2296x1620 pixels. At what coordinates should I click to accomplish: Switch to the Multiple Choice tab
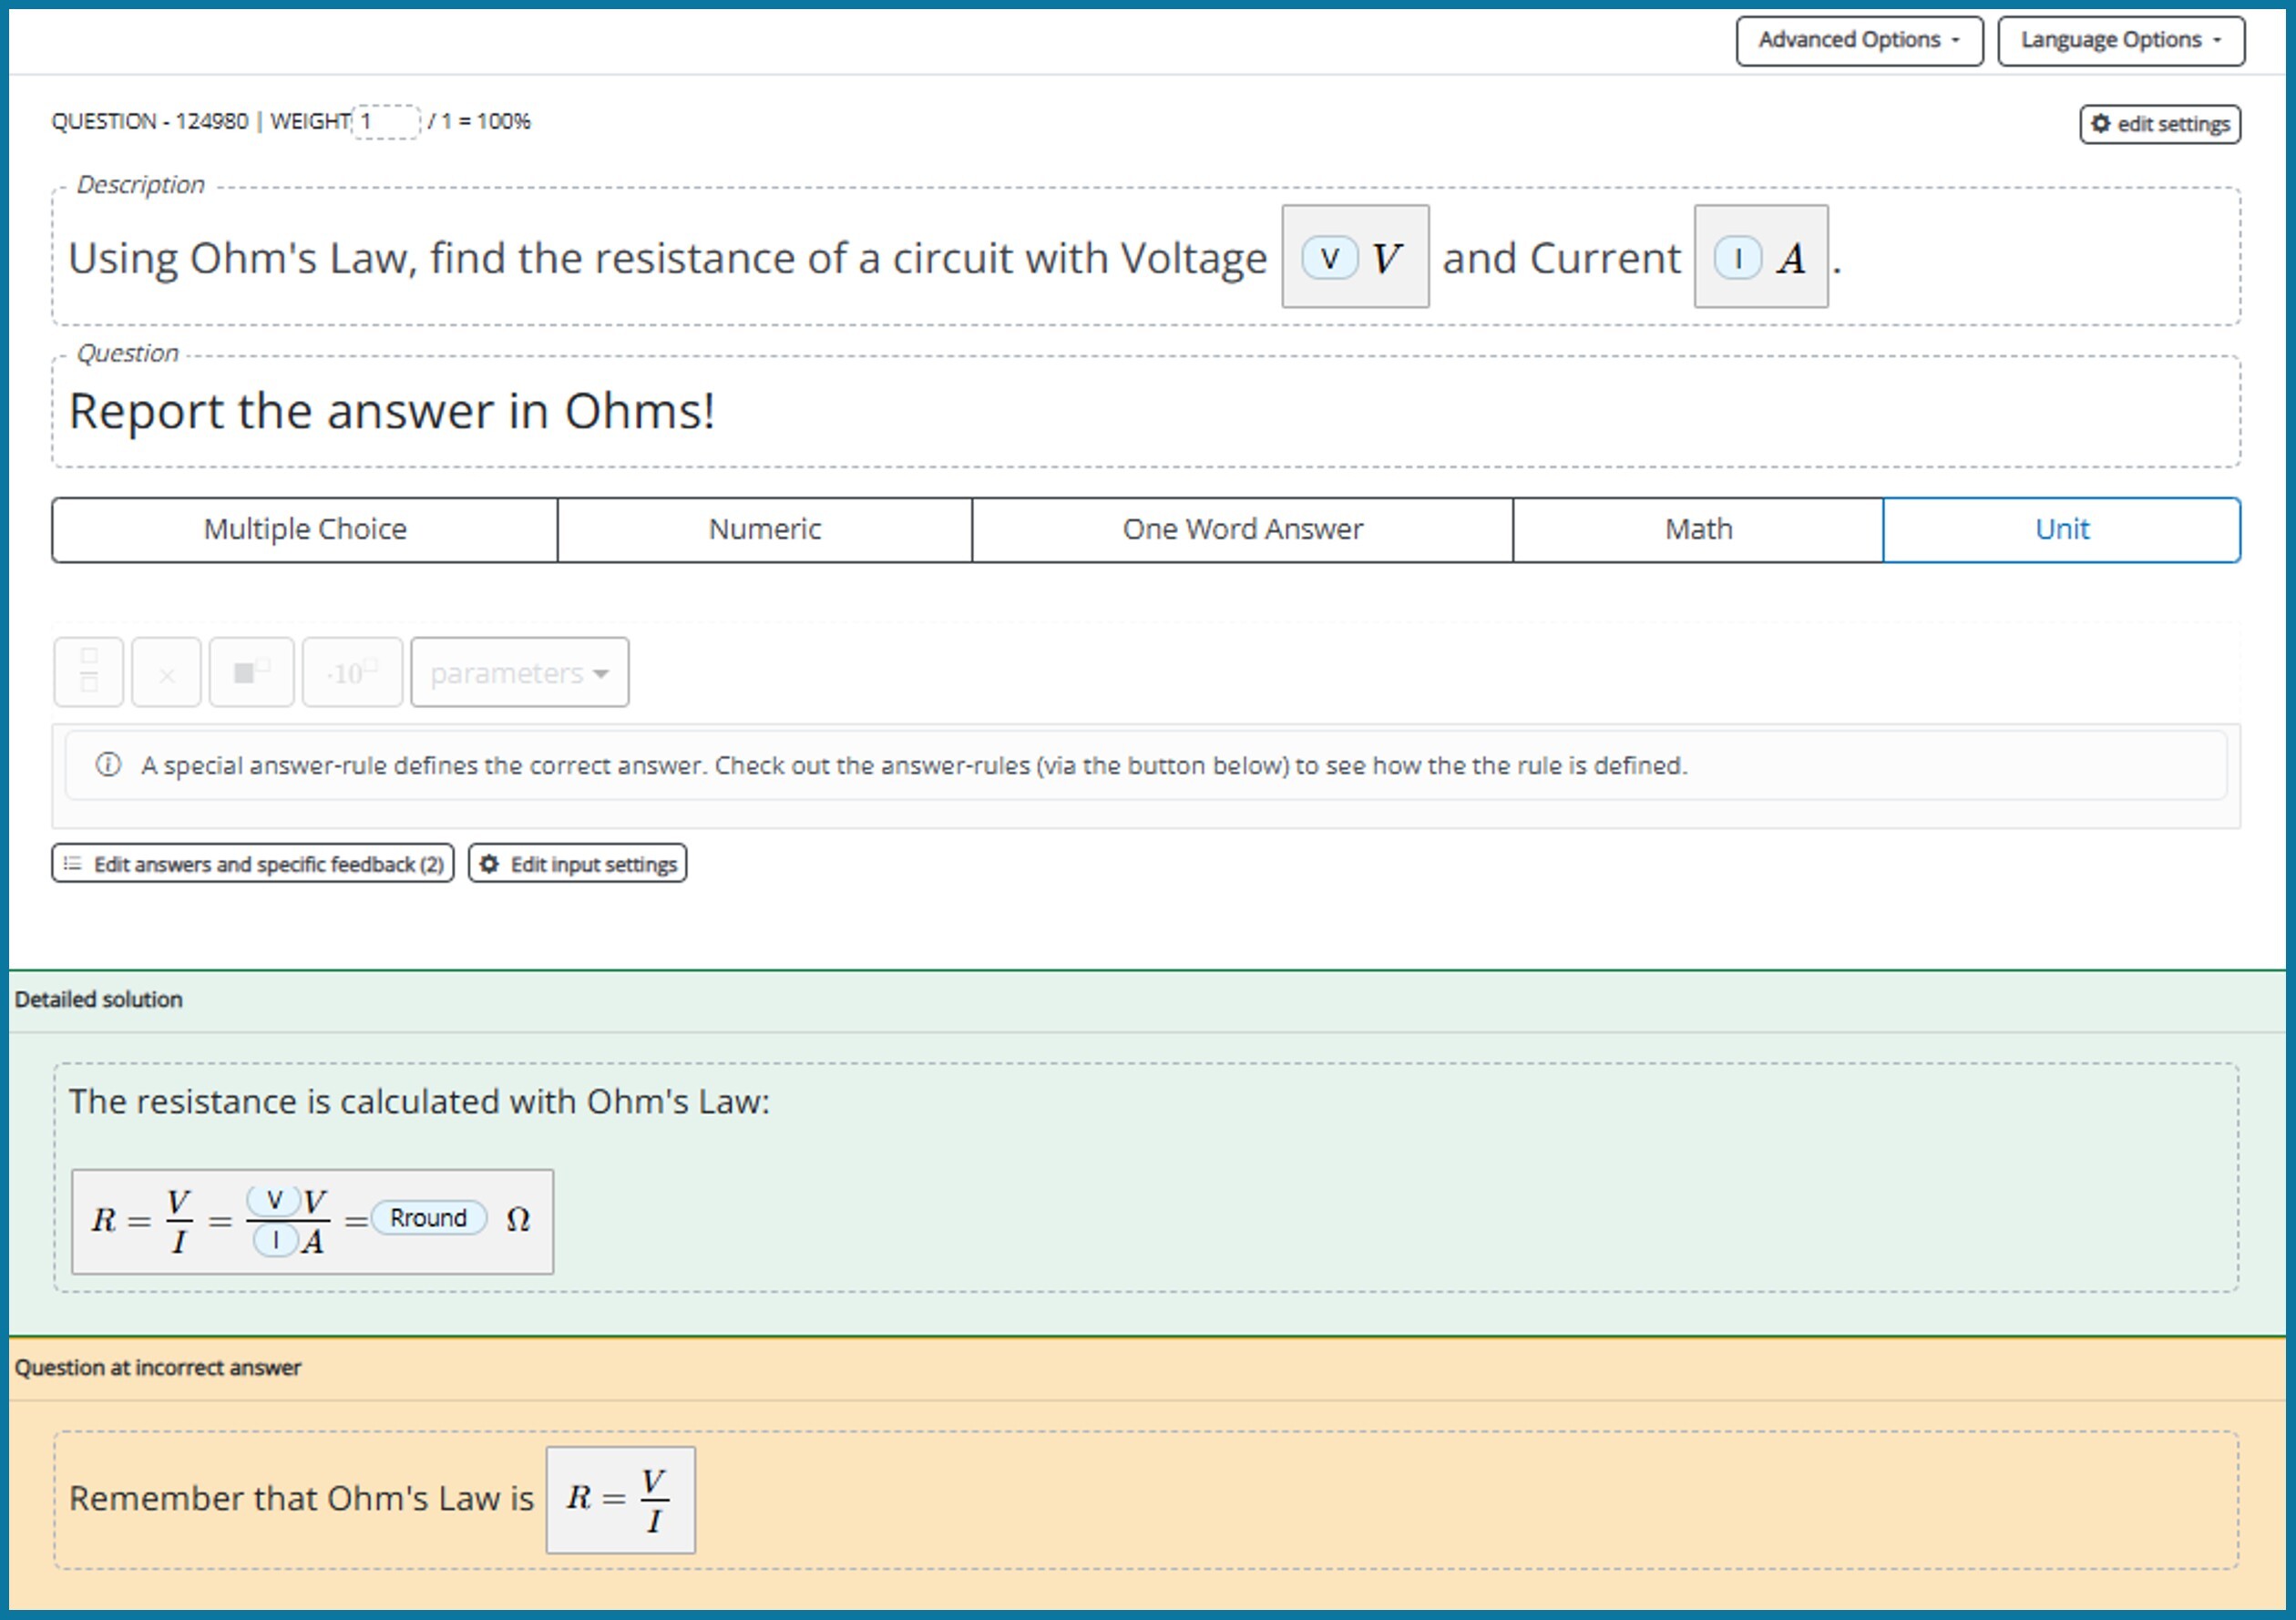(x=305, y=529)
